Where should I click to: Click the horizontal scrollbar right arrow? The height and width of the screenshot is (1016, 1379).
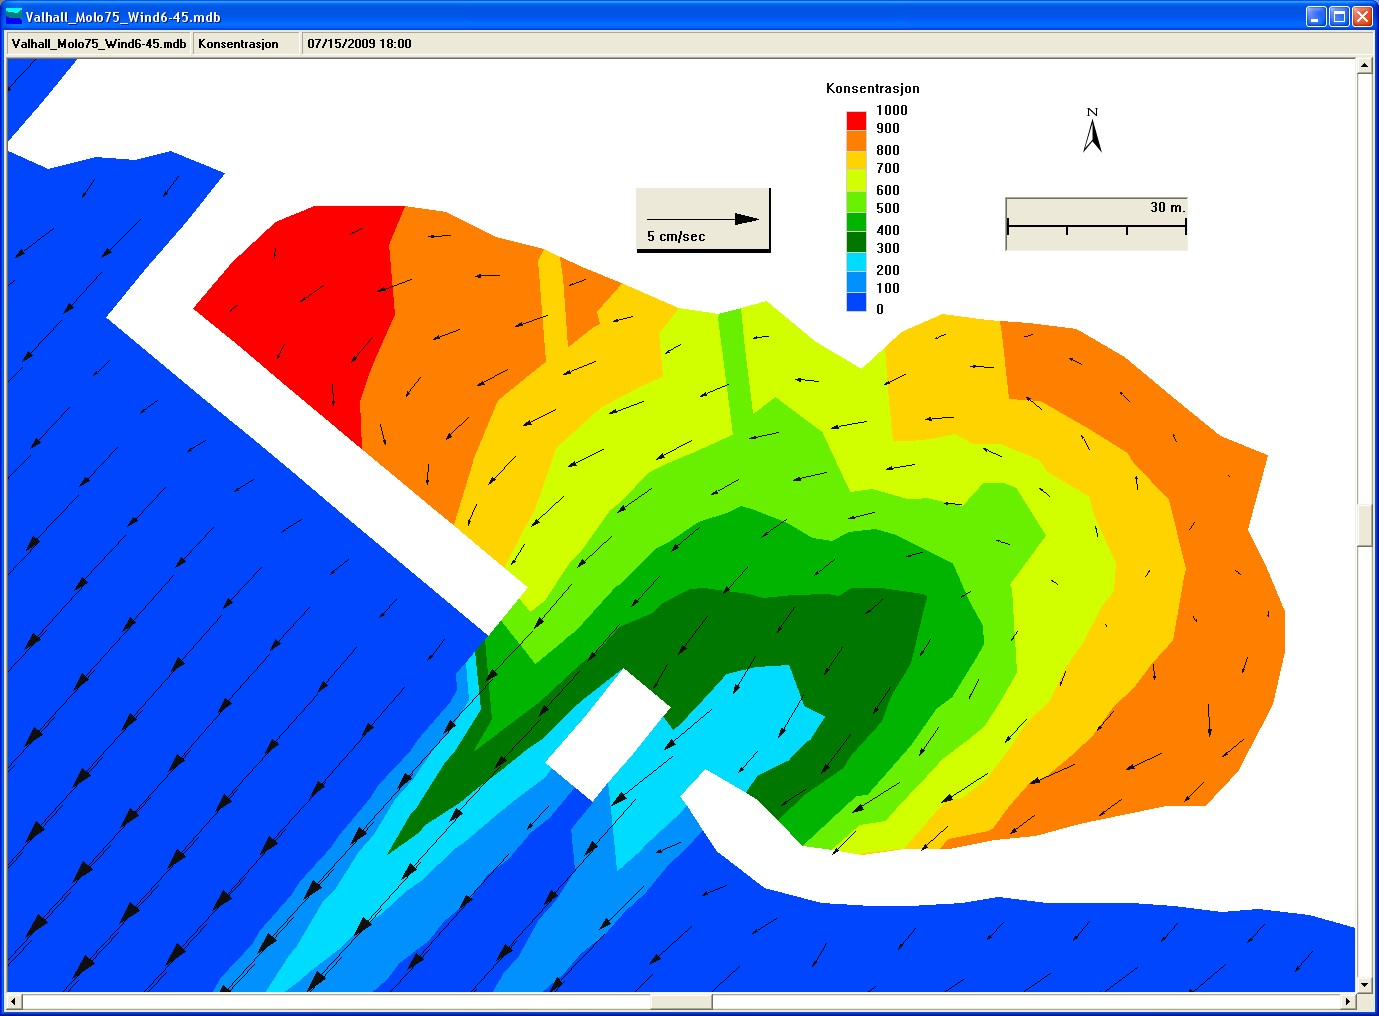click(1348, 1001)
